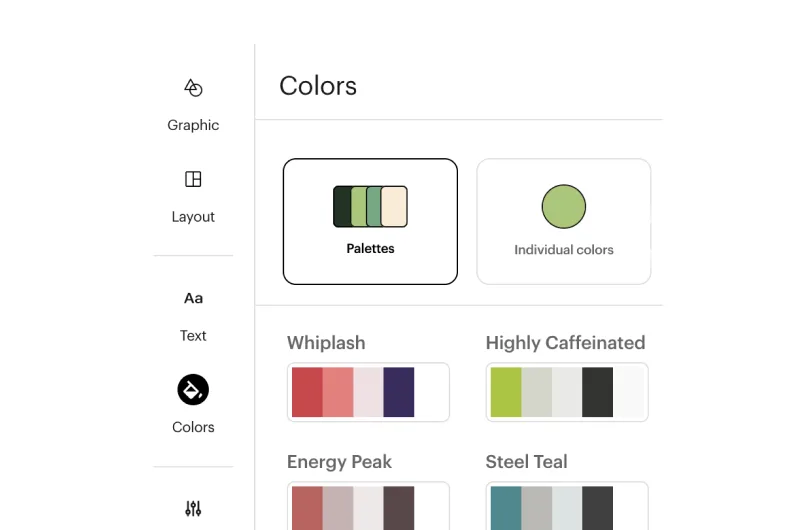Screen dimensions: 794x530
Task: Select the Layout grid icon
Action: pyautogui.click(x=193, y=179)
